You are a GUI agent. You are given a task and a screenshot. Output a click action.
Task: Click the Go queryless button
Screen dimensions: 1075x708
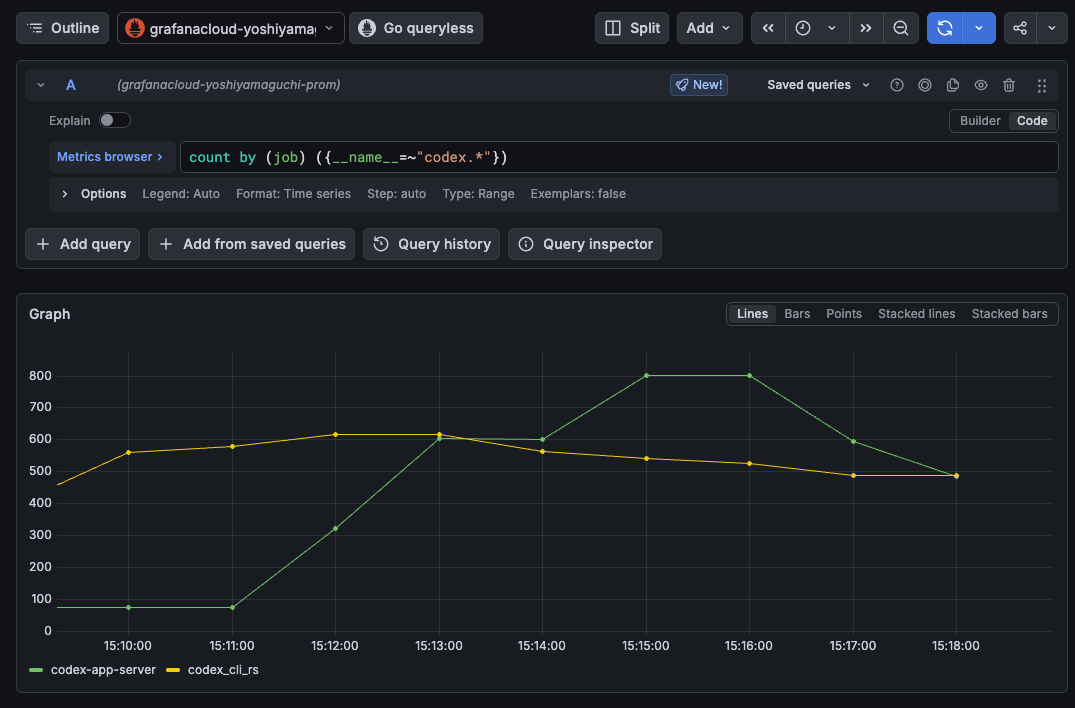415,28
